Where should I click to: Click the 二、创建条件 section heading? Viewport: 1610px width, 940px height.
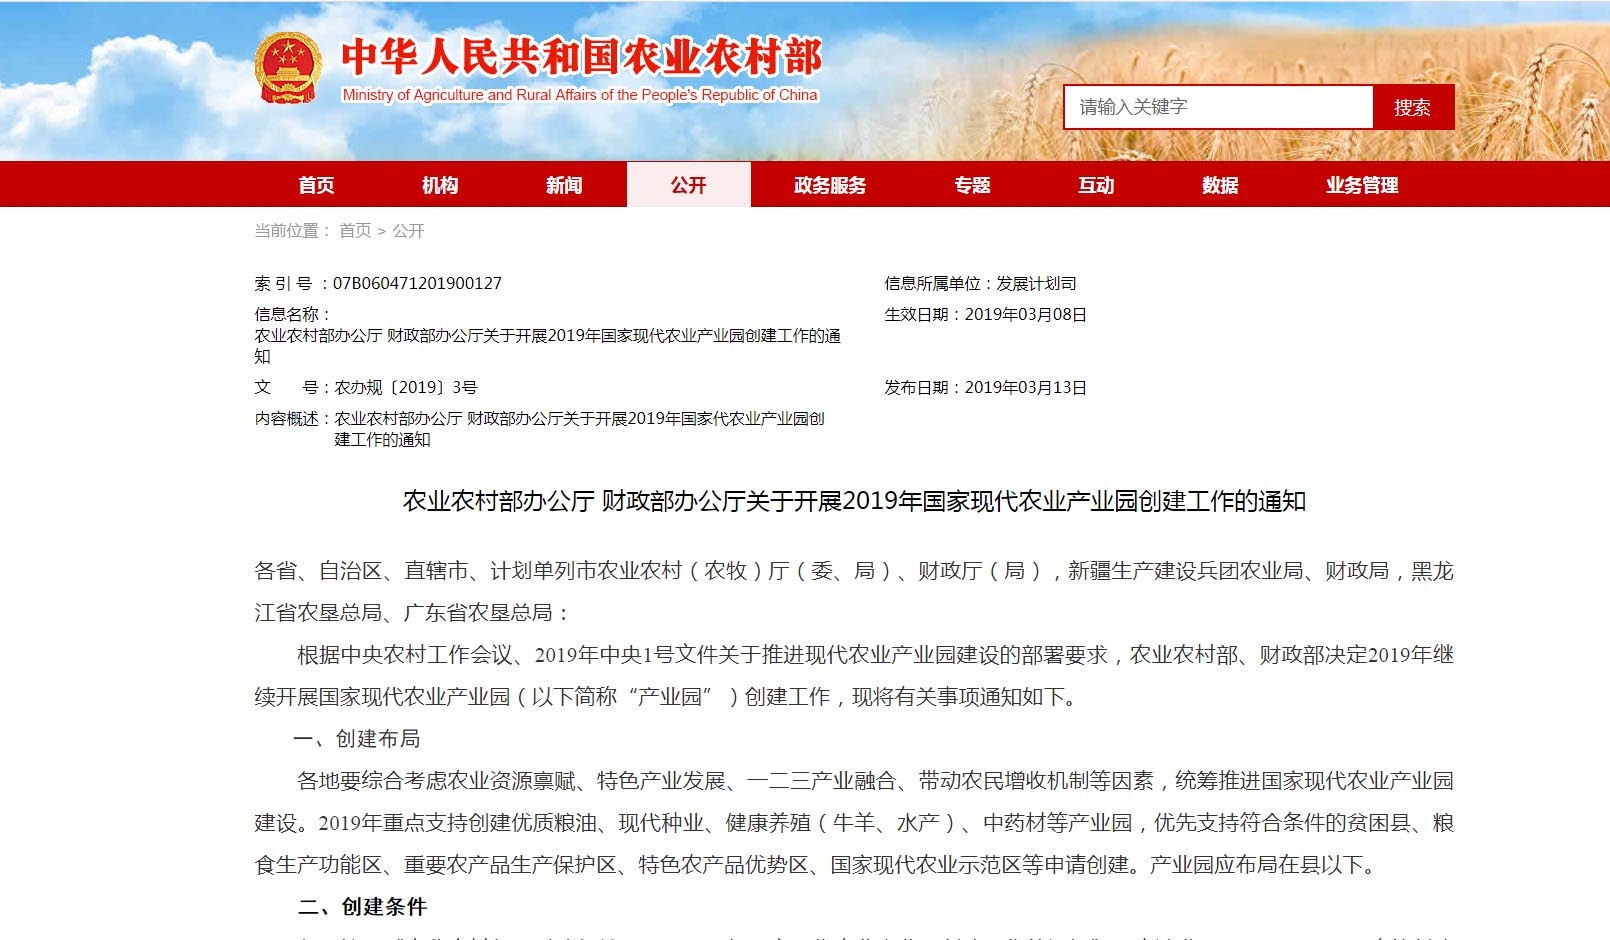coord(363,907)
